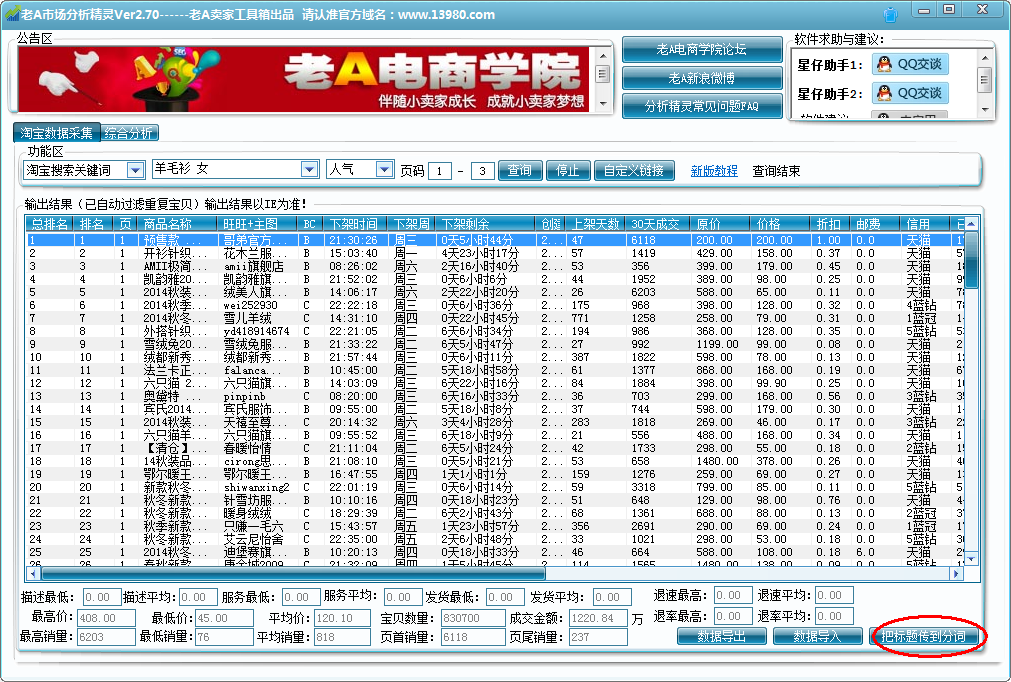
Task: Switch to the 综合分析 tab
Action: (129, 133)
